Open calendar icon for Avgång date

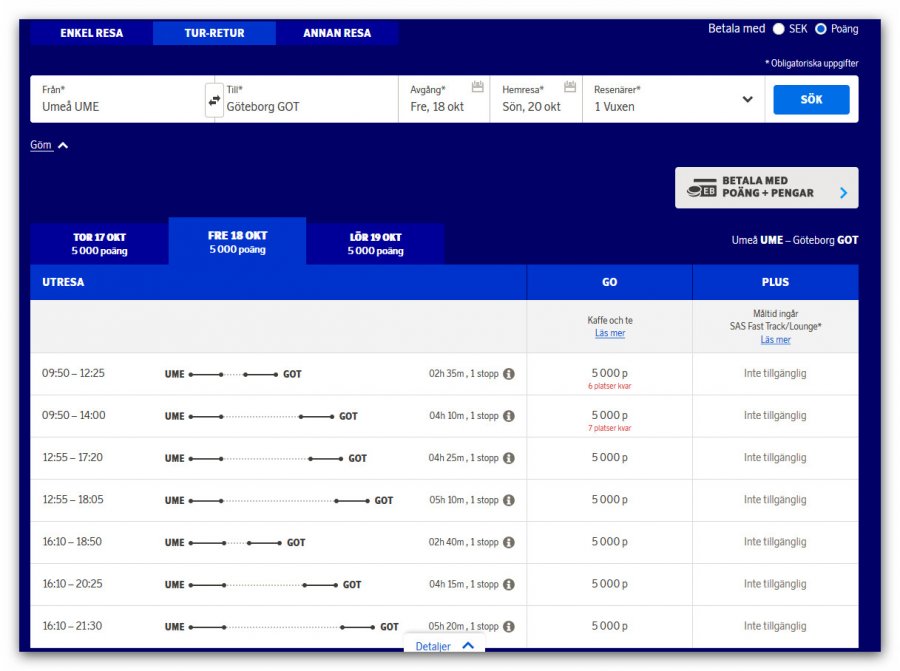(x=477, y=88)
